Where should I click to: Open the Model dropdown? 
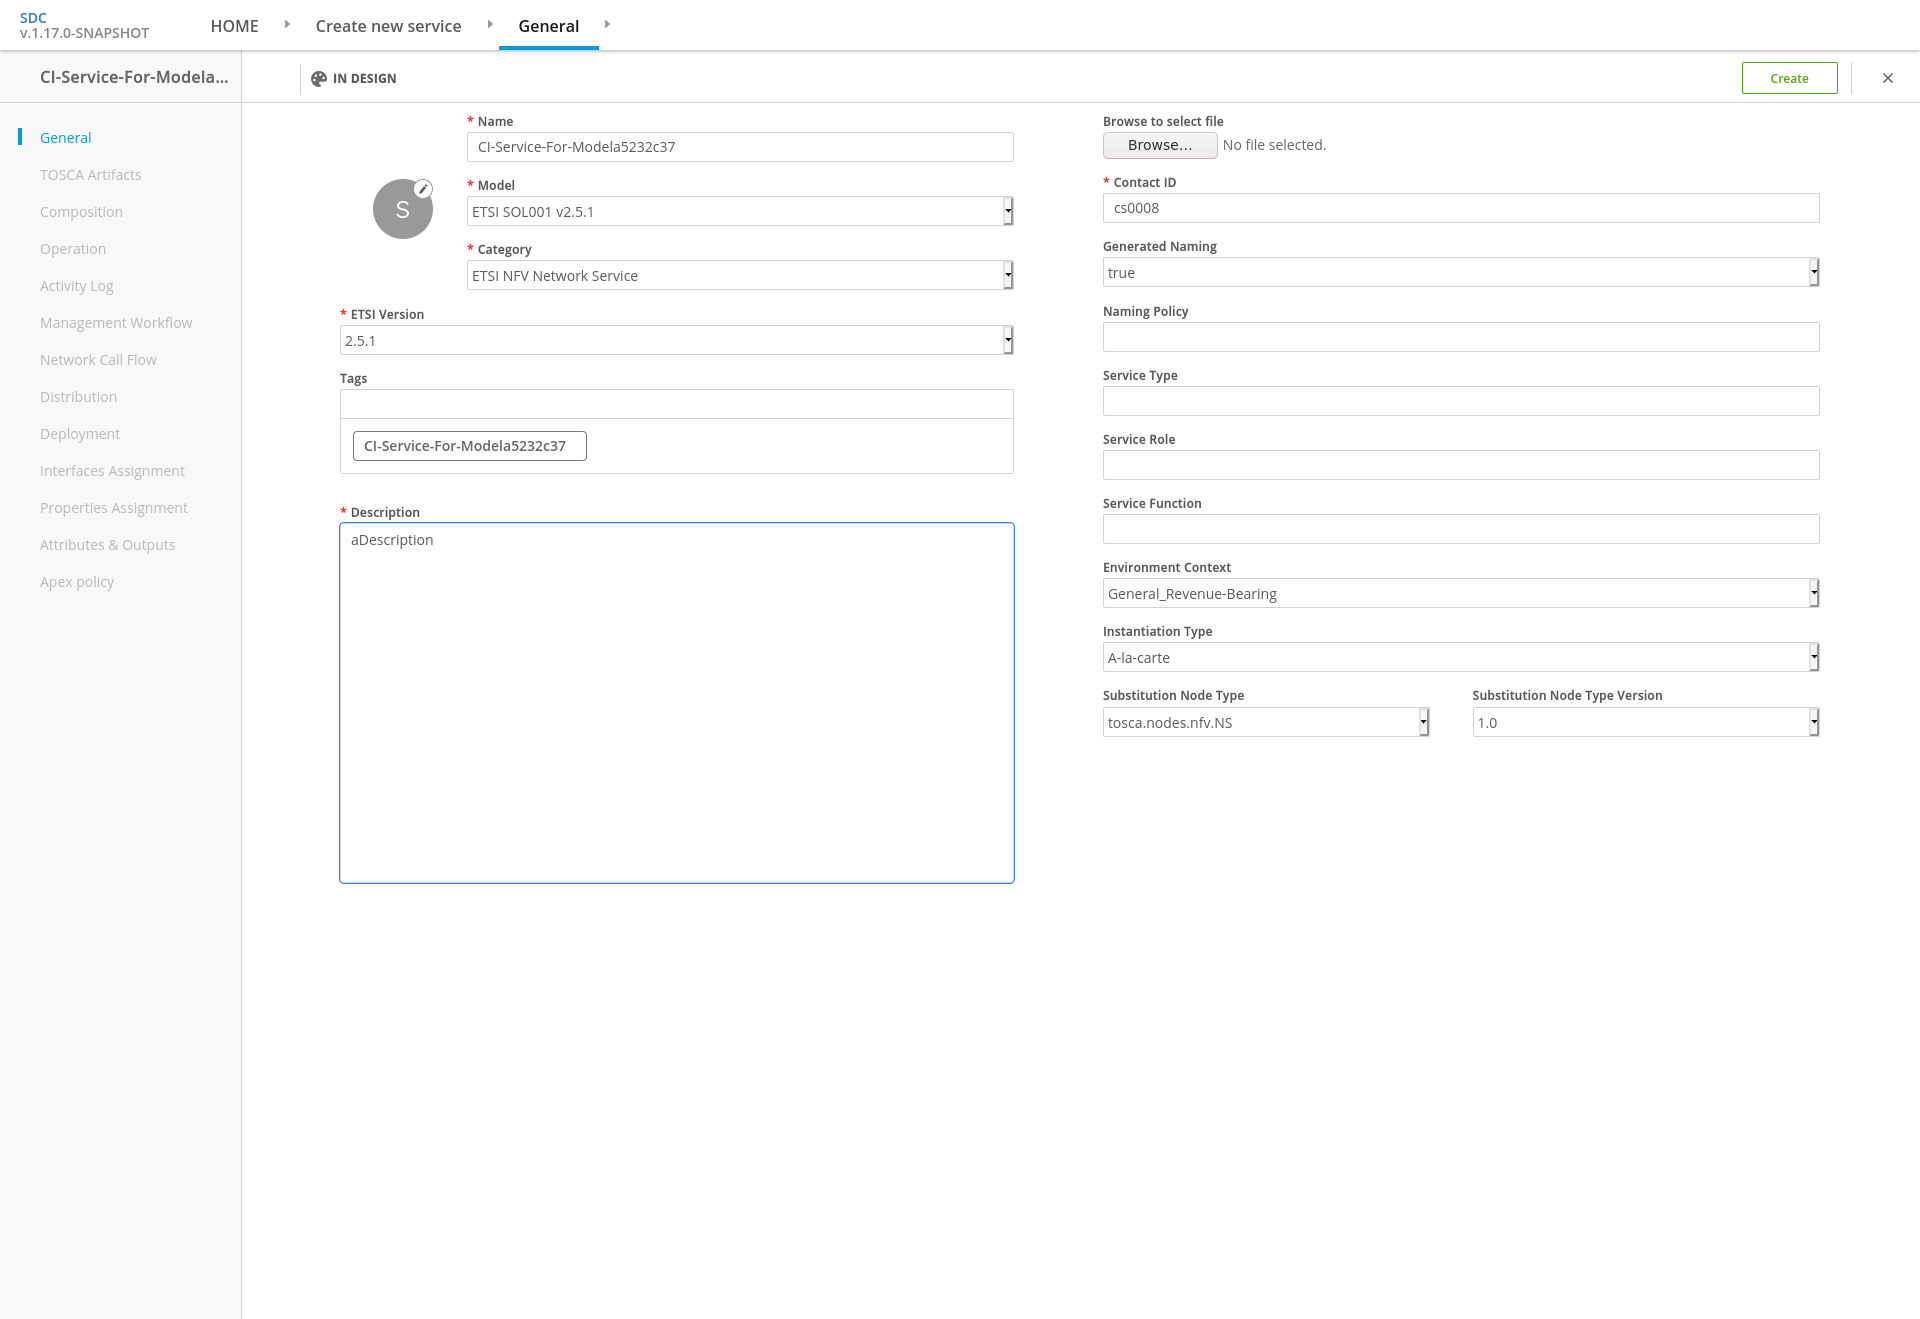[x=740, y=211]
